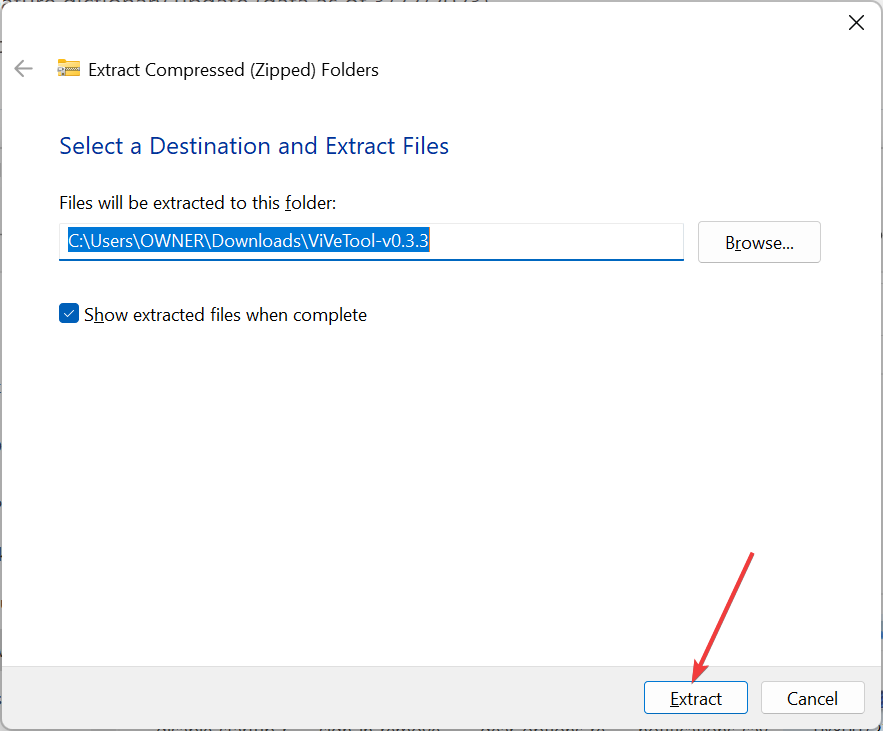Click the 'Files will be extracted to this folder' label
883x731 pixels.
pyautogui.click(x=197, y=203)
